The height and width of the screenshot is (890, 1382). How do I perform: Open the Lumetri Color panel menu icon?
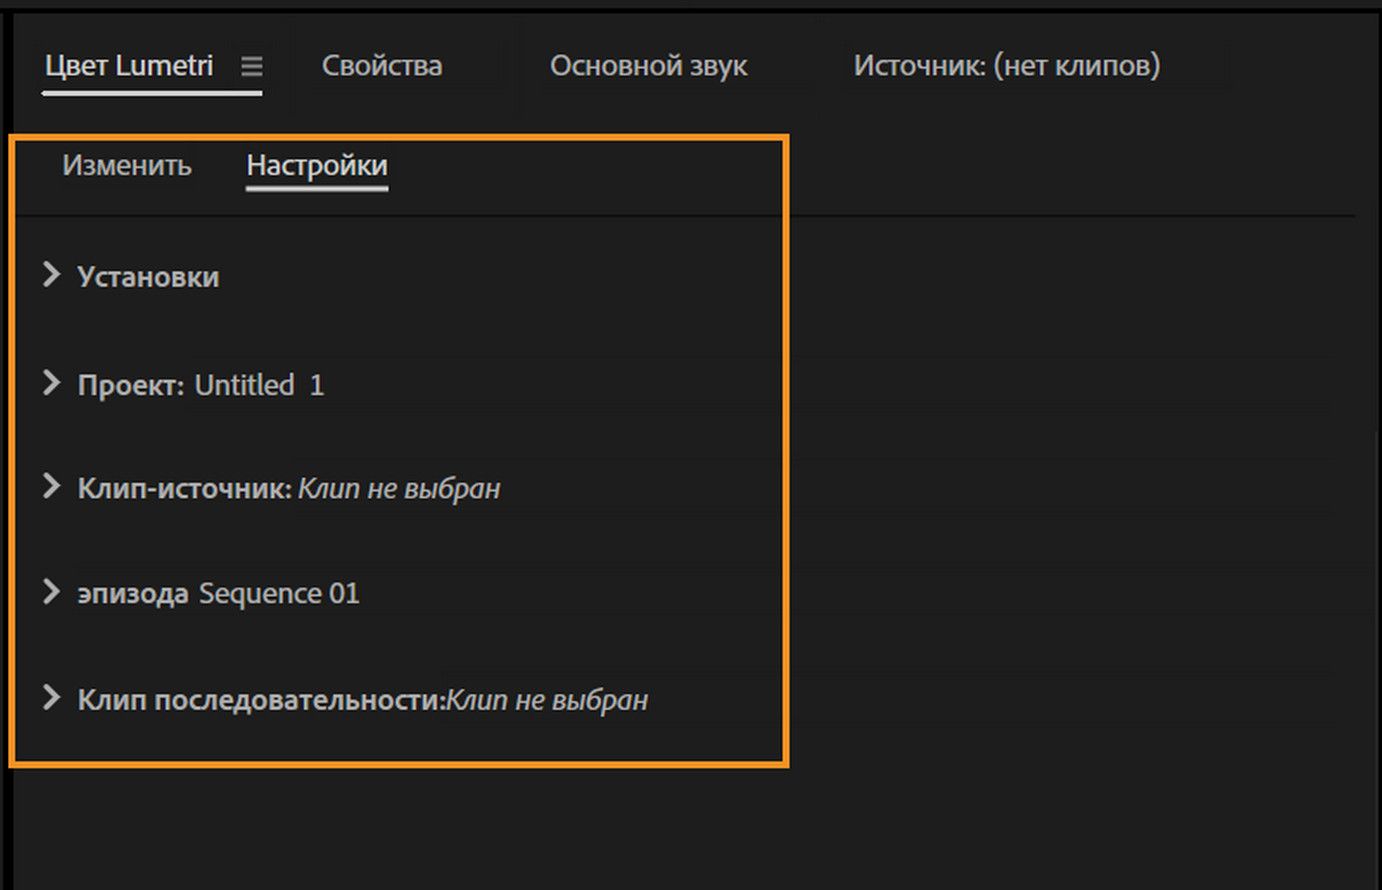[252, 67]
